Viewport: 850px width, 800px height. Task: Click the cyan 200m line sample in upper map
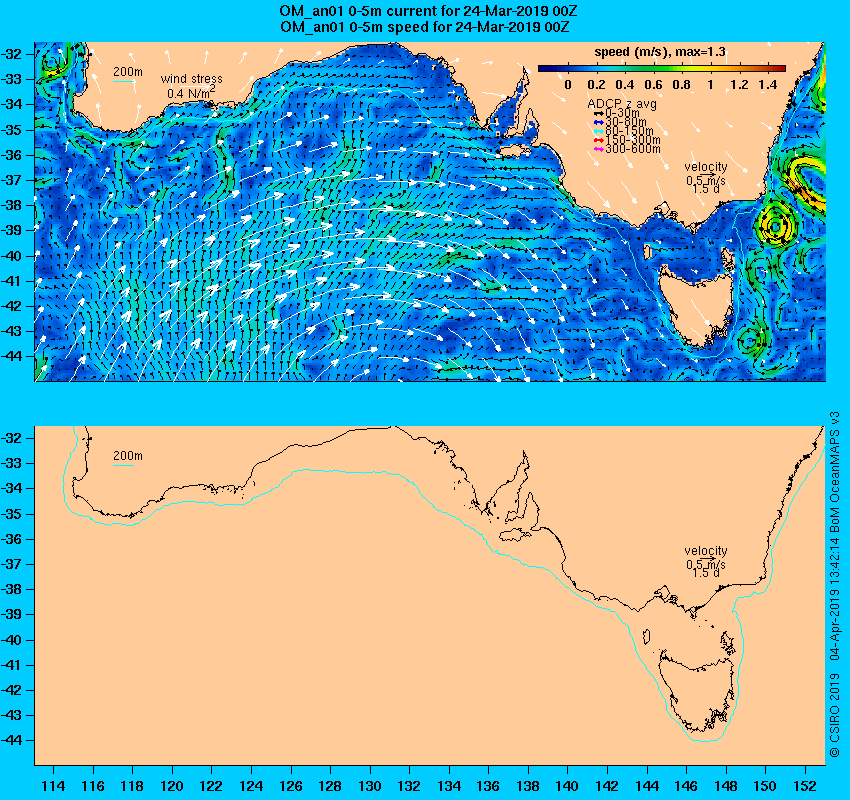[124, 82]
